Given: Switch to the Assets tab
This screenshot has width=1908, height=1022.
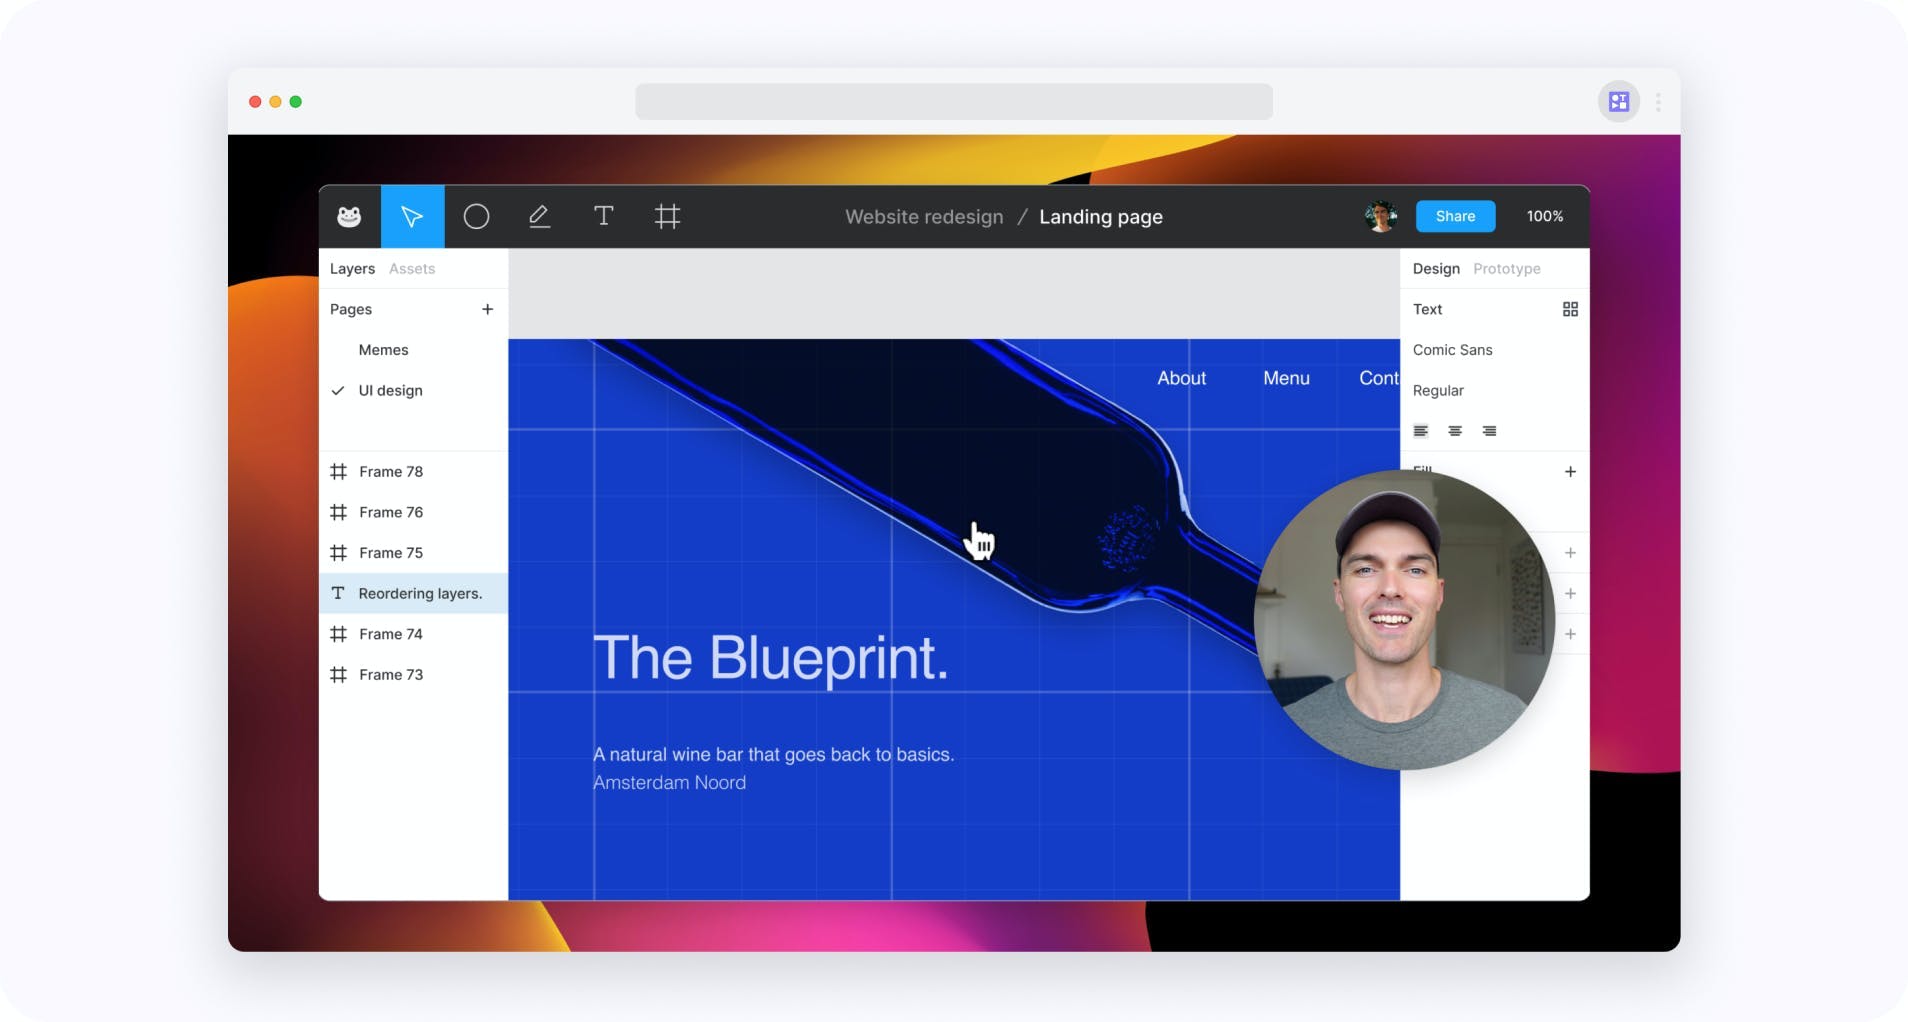Looking at the screenshot, I should [412, 269].
